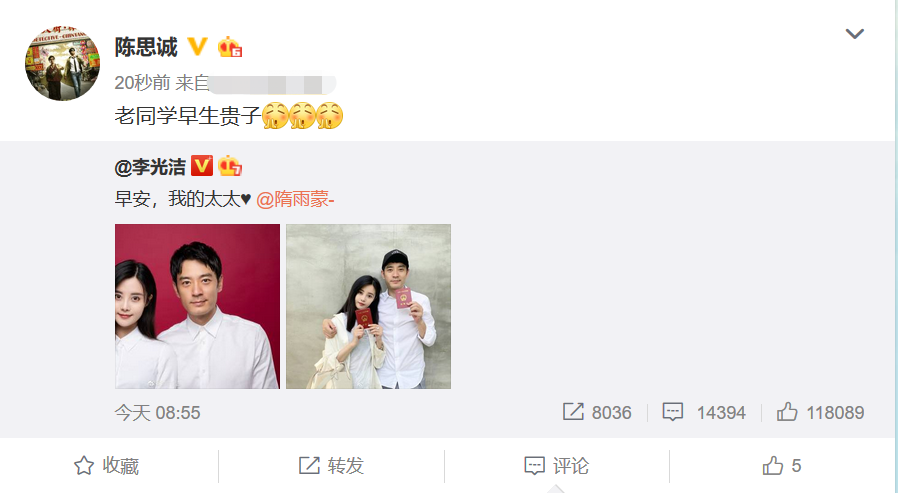This screenshot has height=493, width=898.
Task: Click the red V badge beside 李光洁
Action: pyautogui.click(x=202, y=166)
